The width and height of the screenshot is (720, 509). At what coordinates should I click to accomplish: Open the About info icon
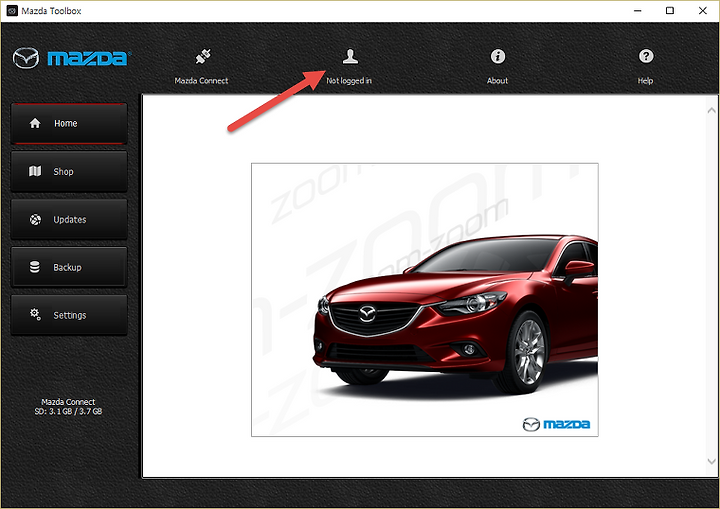(498, 56)
